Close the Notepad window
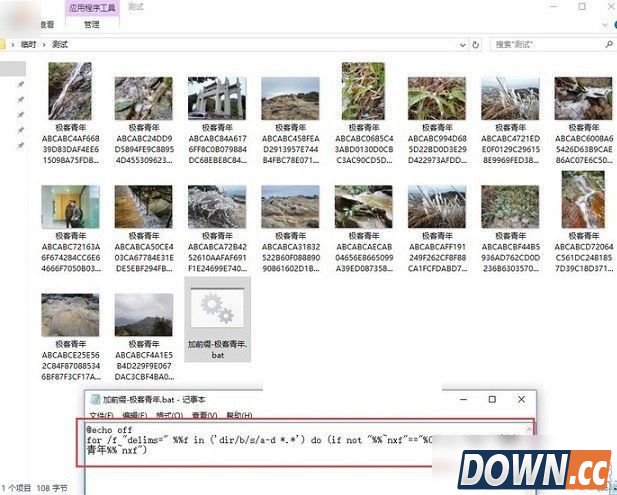Image resolution: width=617 pixels, height=495 pixels. pyautogui.click(x=521, y=399)
